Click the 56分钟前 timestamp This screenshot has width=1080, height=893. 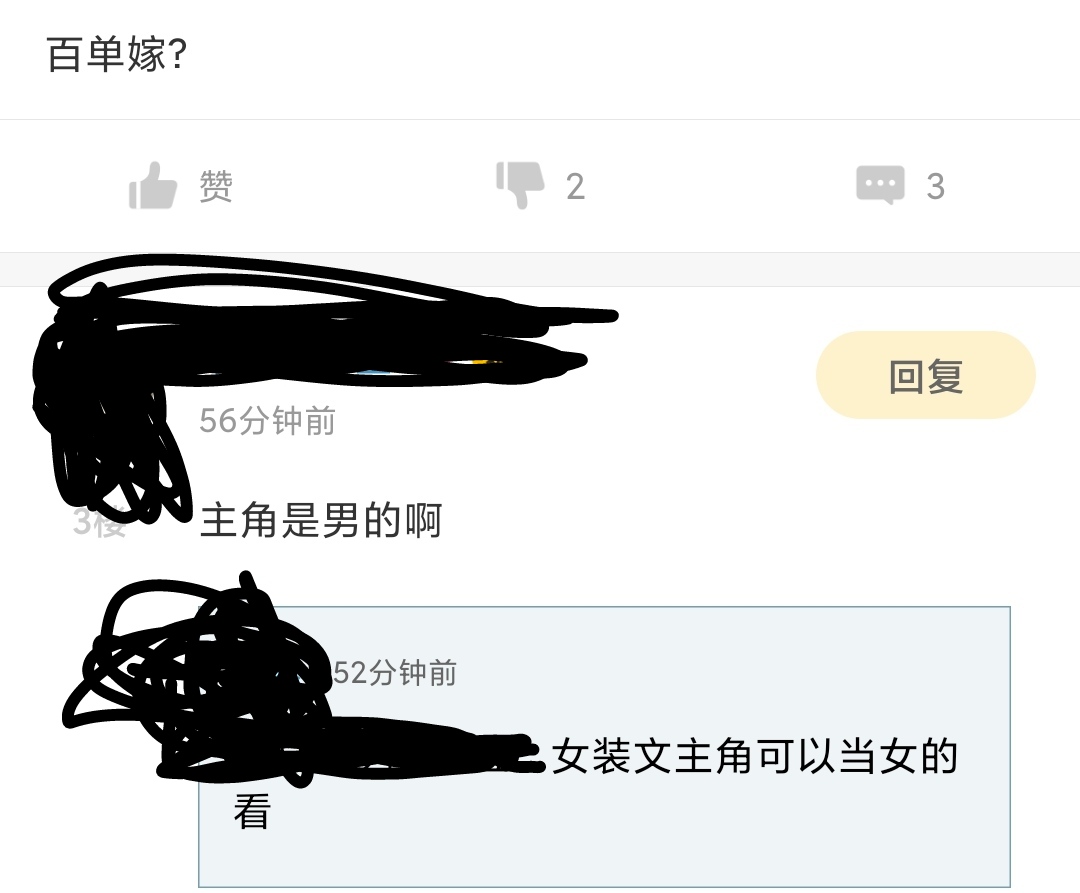click(267, 421)
